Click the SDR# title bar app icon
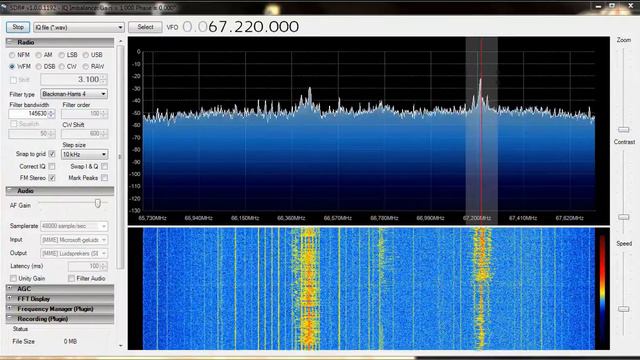This screenshot has height=360, width=640. (x=4, y=7)
